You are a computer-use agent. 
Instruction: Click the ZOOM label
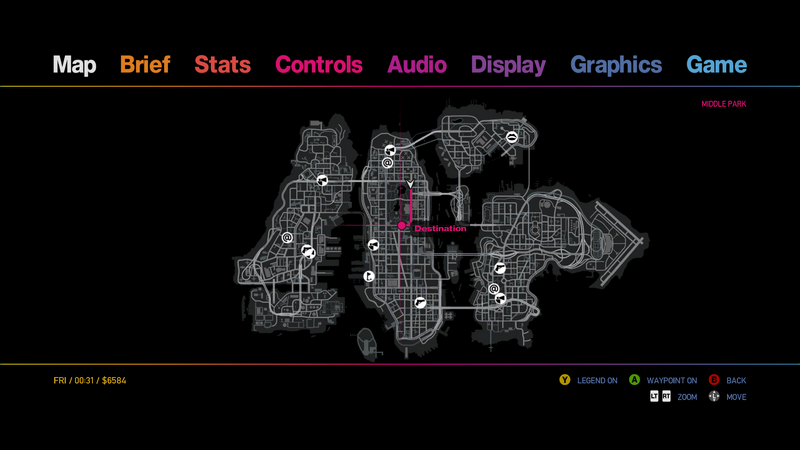tap(687, 397)
